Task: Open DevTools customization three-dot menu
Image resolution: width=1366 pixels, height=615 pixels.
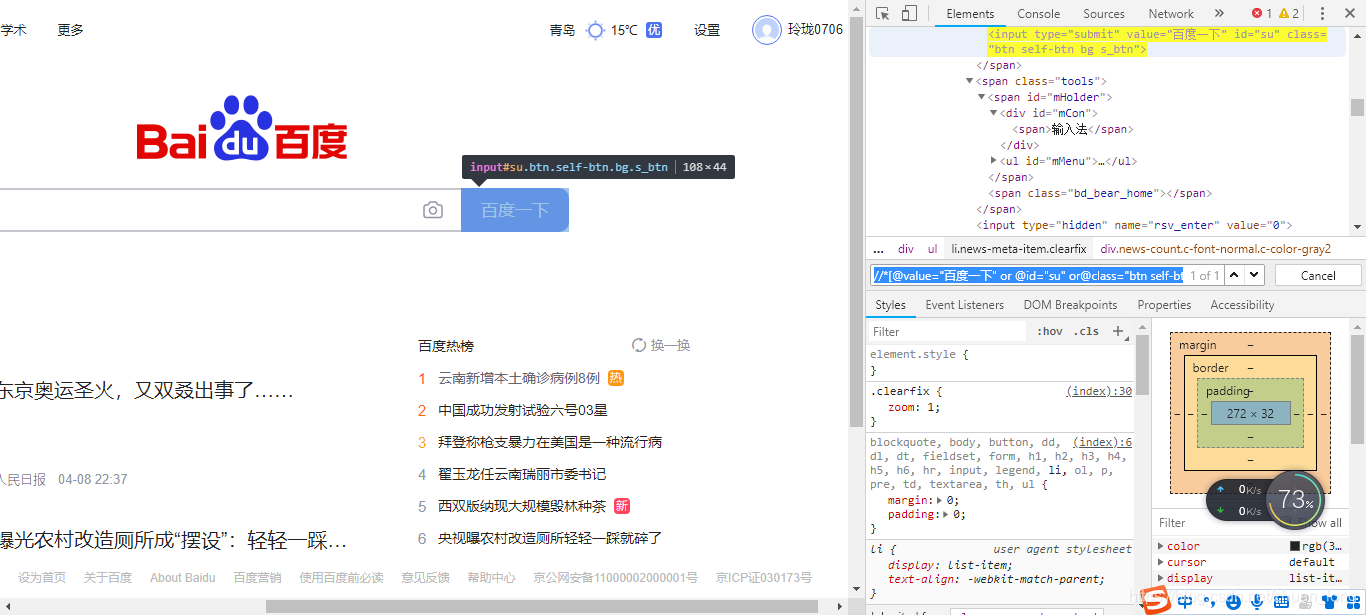Action: [1322, 12]
